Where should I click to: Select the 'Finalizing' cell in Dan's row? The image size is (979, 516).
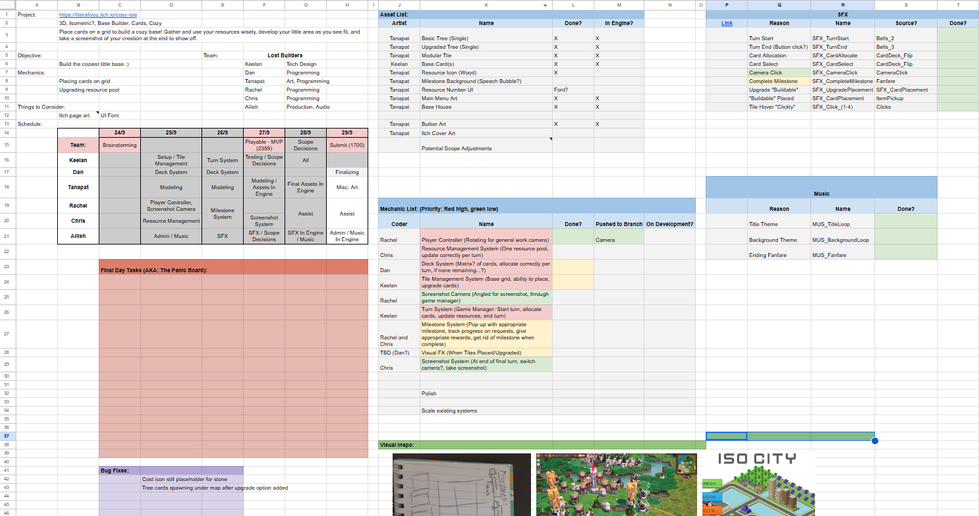click(x=347, y=172)
